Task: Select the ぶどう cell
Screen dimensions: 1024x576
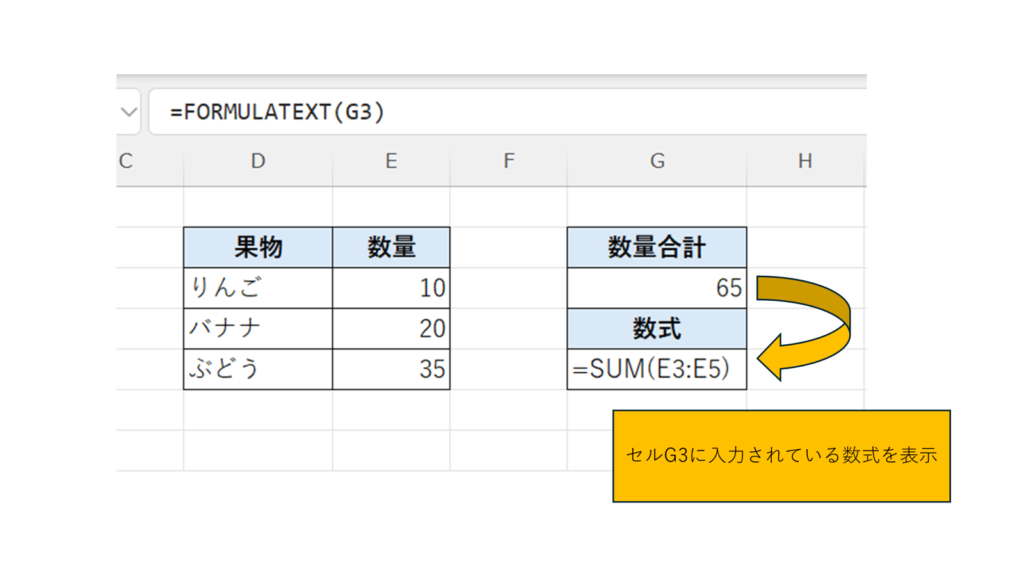Action: 258,369
